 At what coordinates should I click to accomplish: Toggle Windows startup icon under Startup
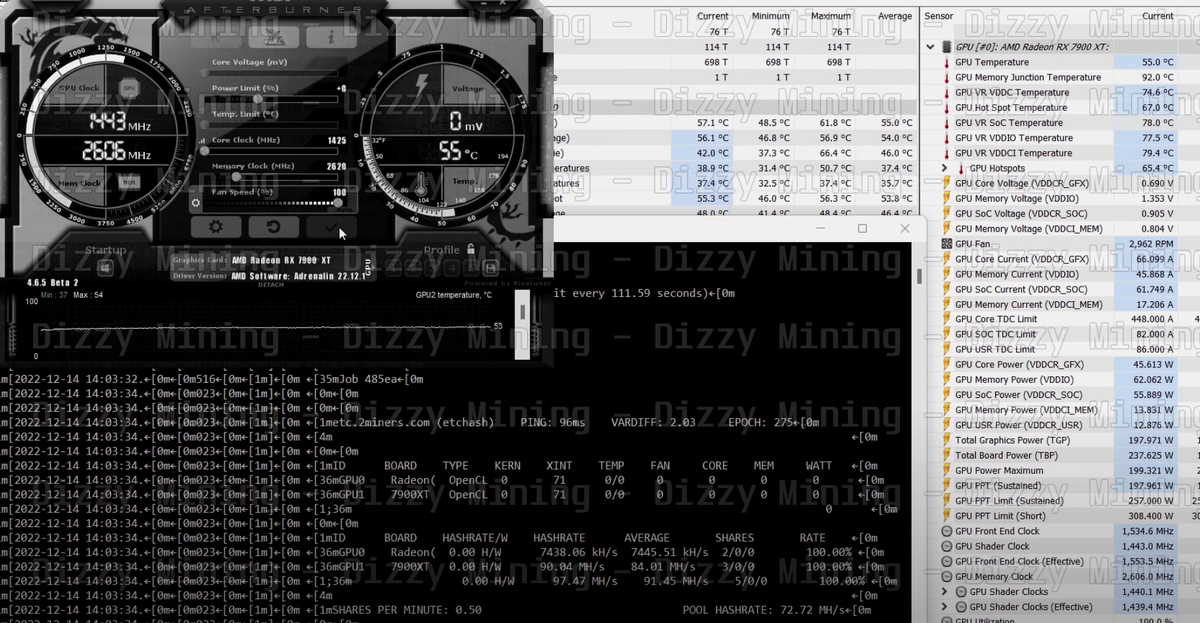(x=105, y=267)
